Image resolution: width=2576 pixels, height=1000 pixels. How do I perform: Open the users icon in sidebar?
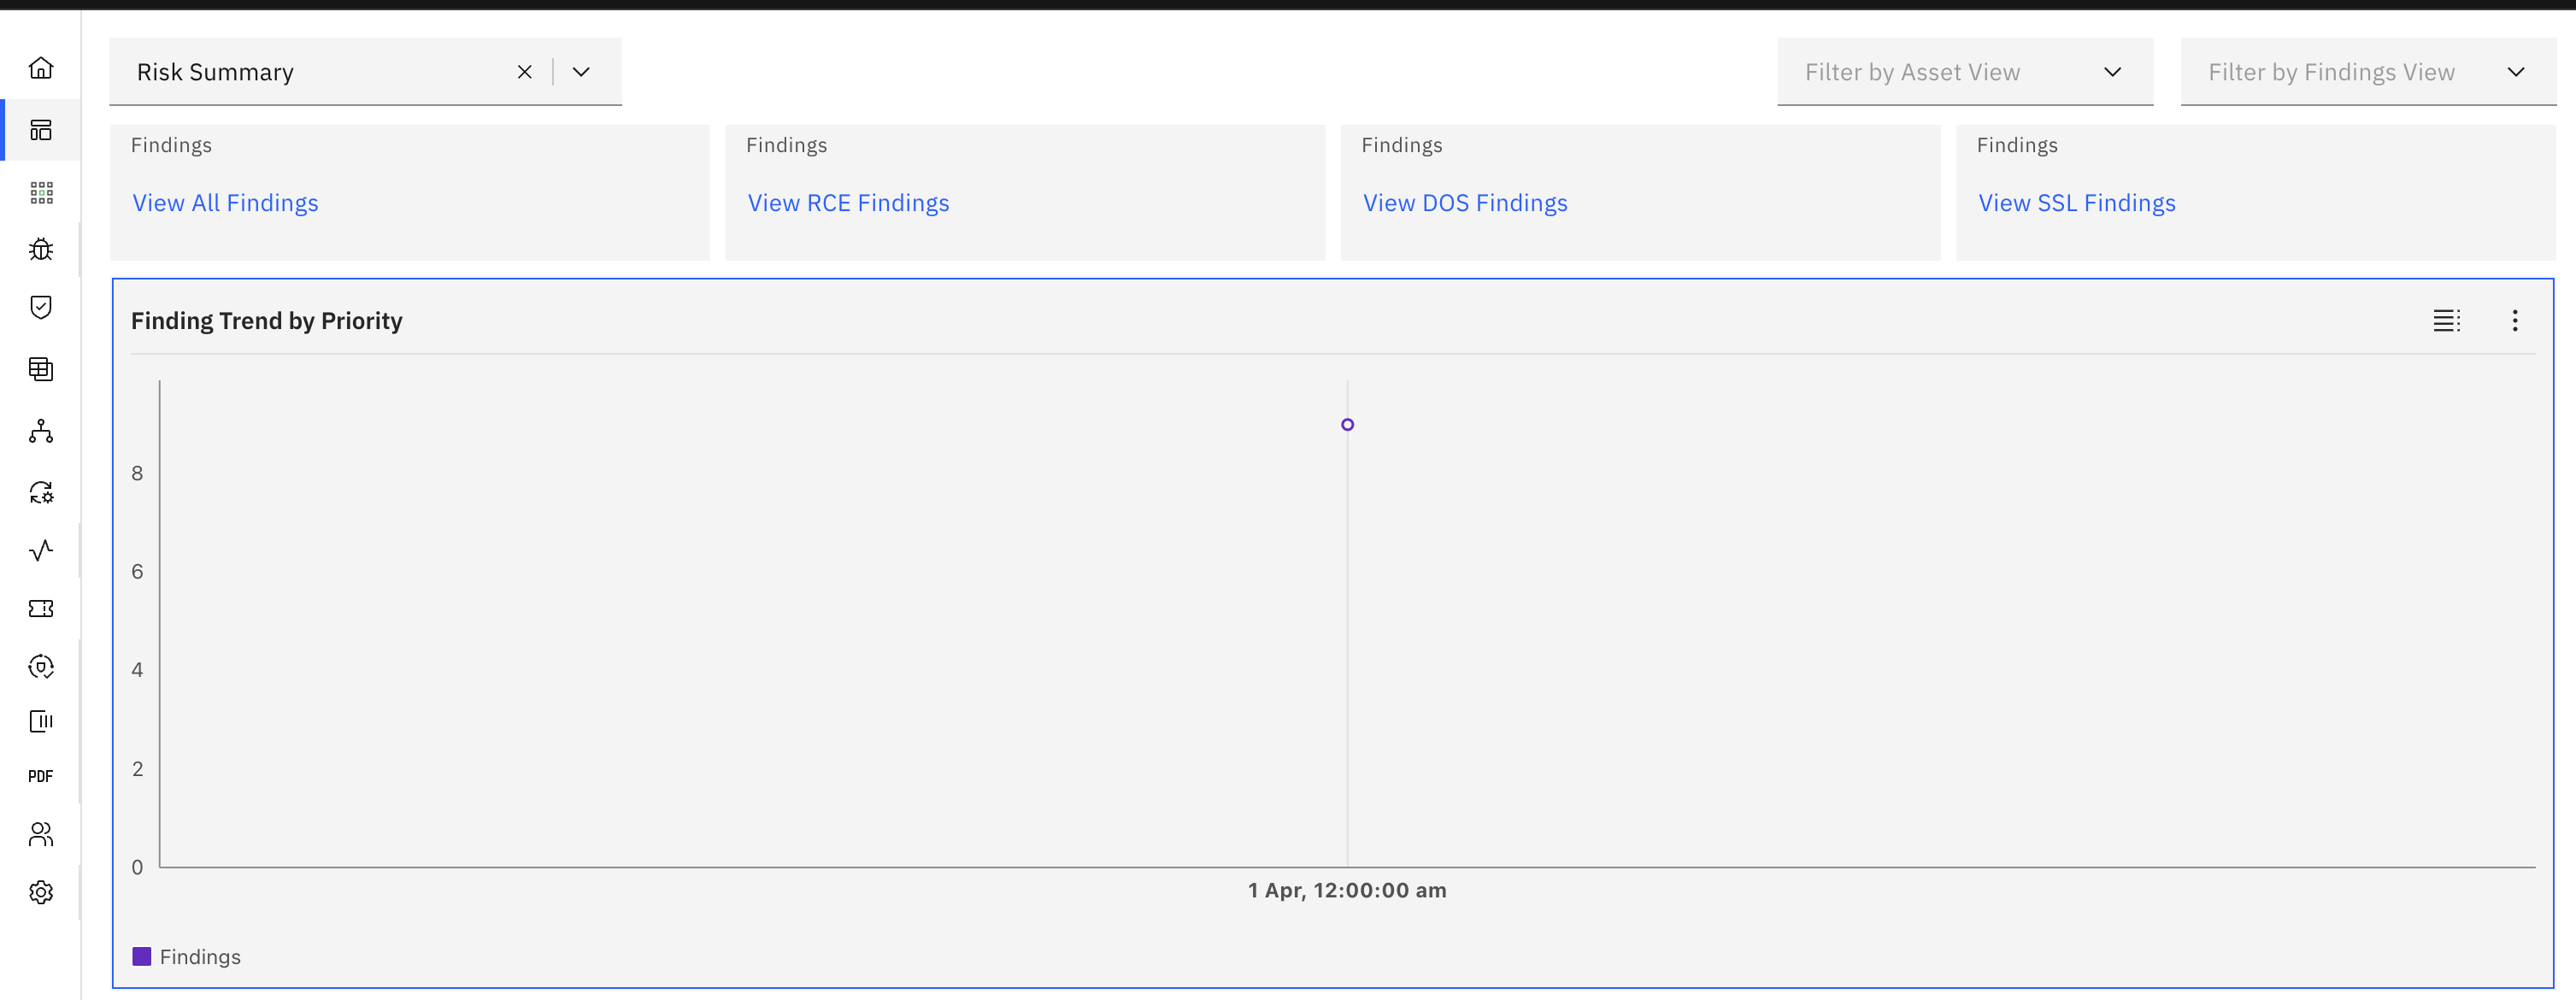(41, 834)
